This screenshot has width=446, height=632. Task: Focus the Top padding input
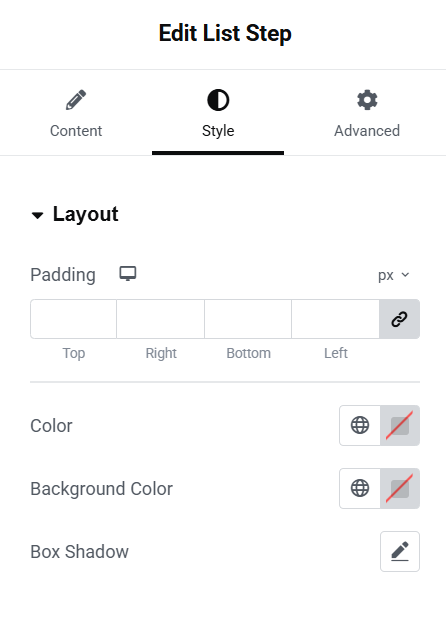[73, 319]
